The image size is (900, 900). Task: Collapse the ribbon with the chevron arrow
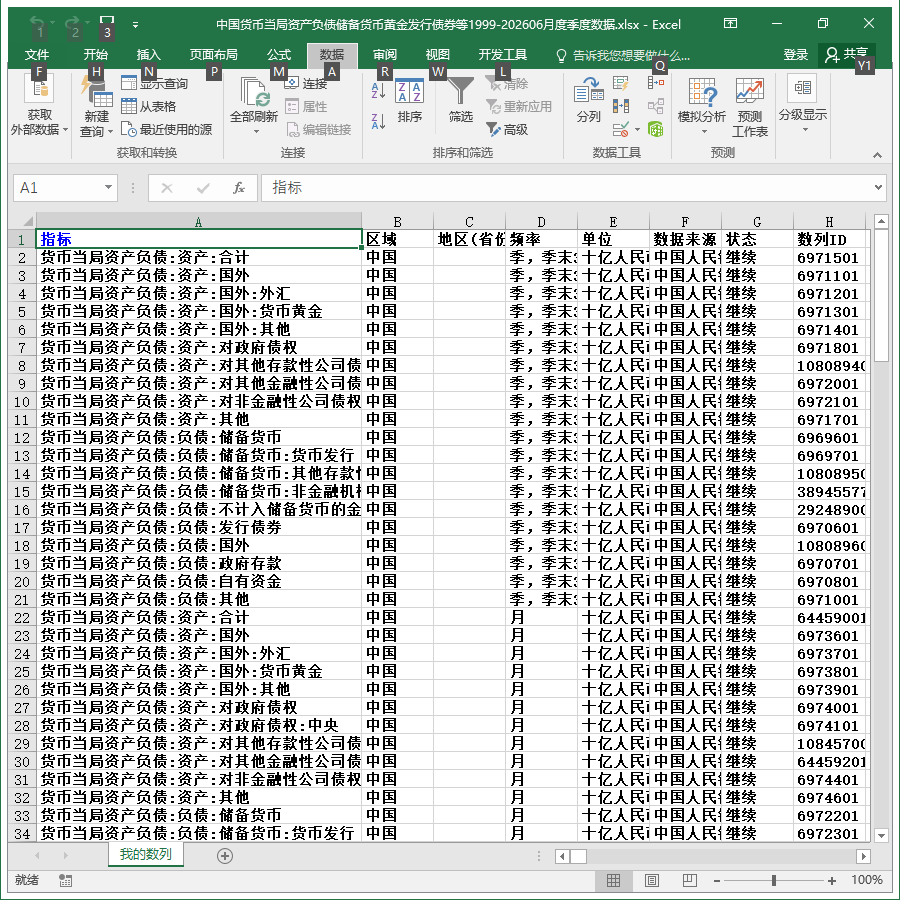[877, 155]
